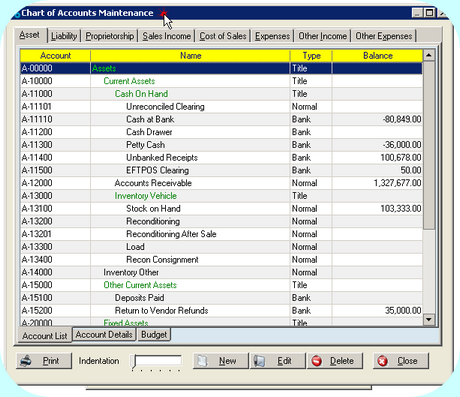Click the Edit book icon
The width and height of the screenshot is (460, 397).
click(259, 361)
